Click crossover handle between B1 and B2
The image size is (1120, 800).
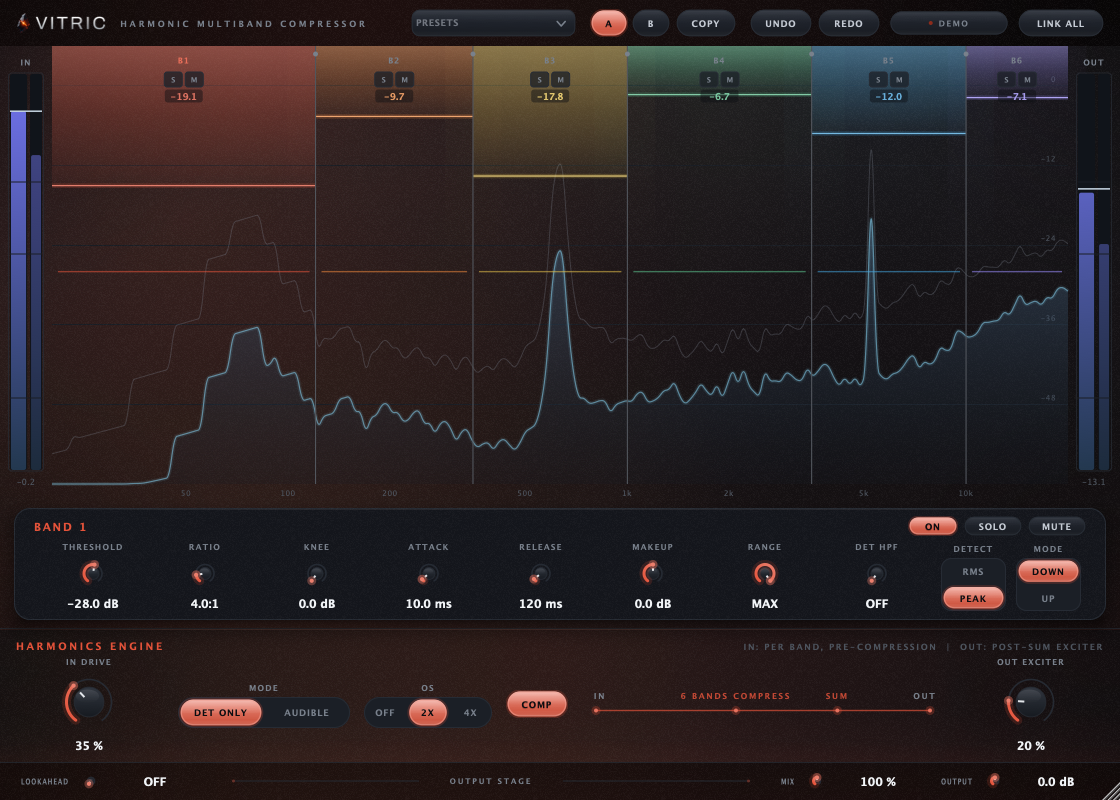tap(315, 53)
